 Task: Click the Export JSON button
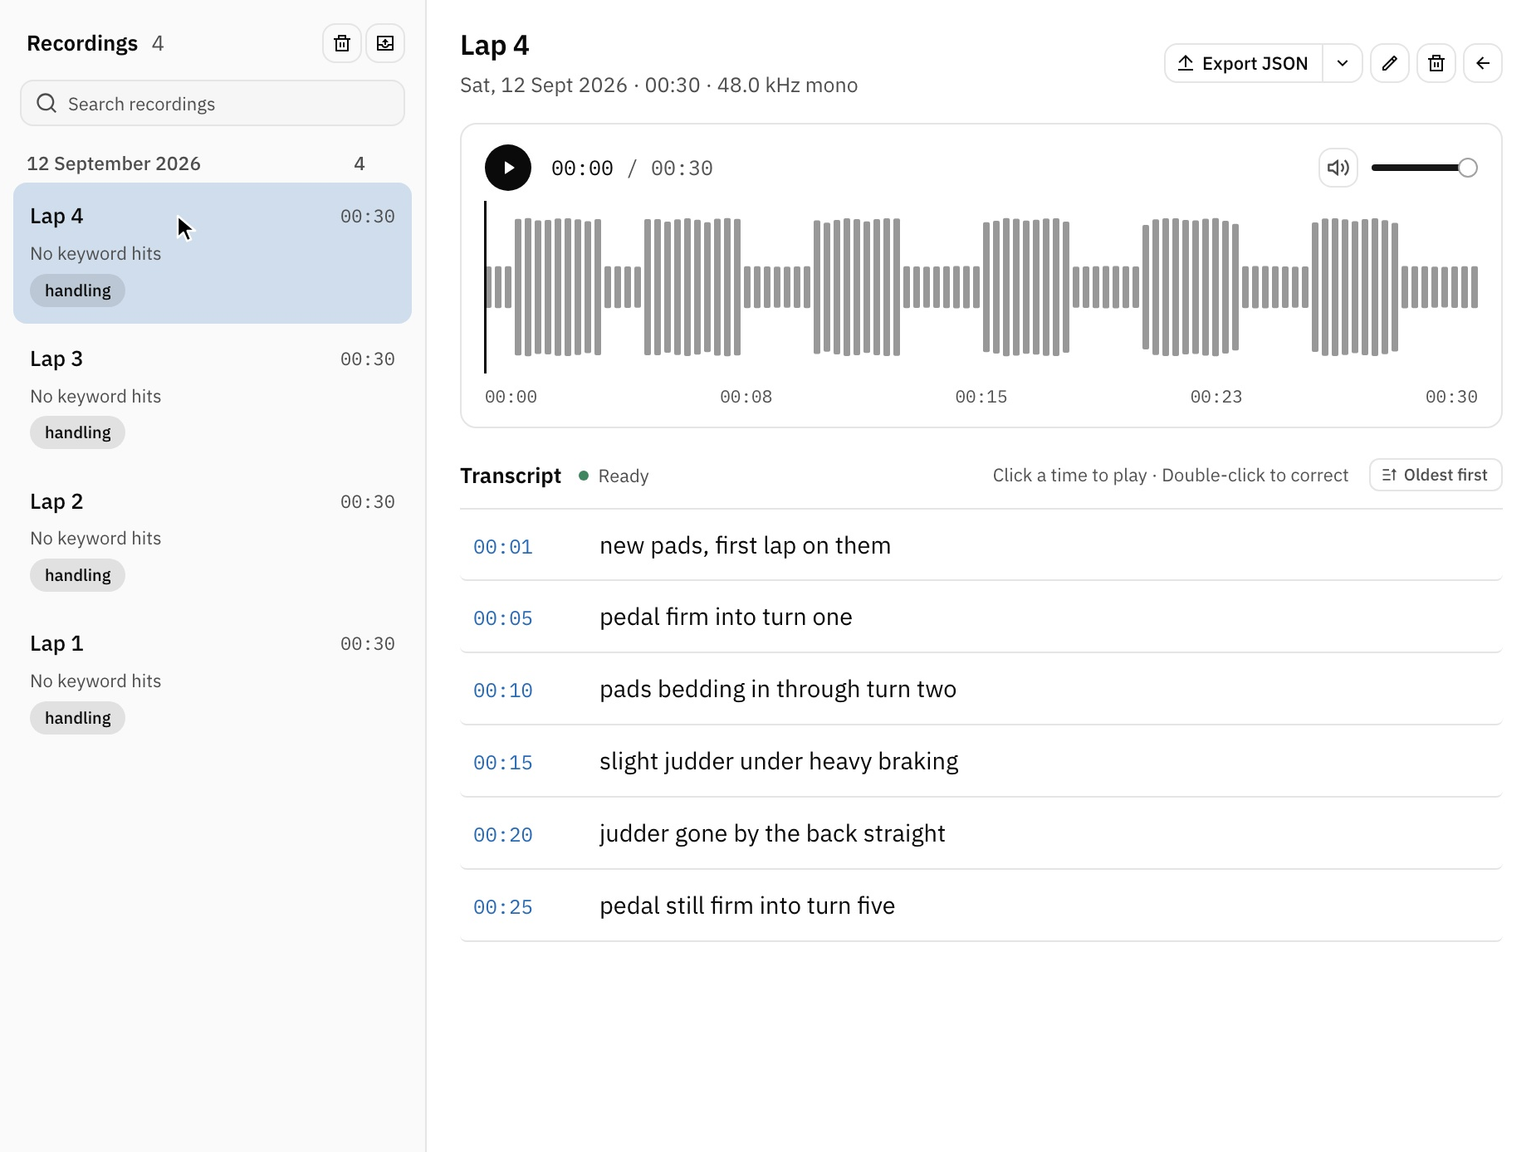pos(1244,63)
